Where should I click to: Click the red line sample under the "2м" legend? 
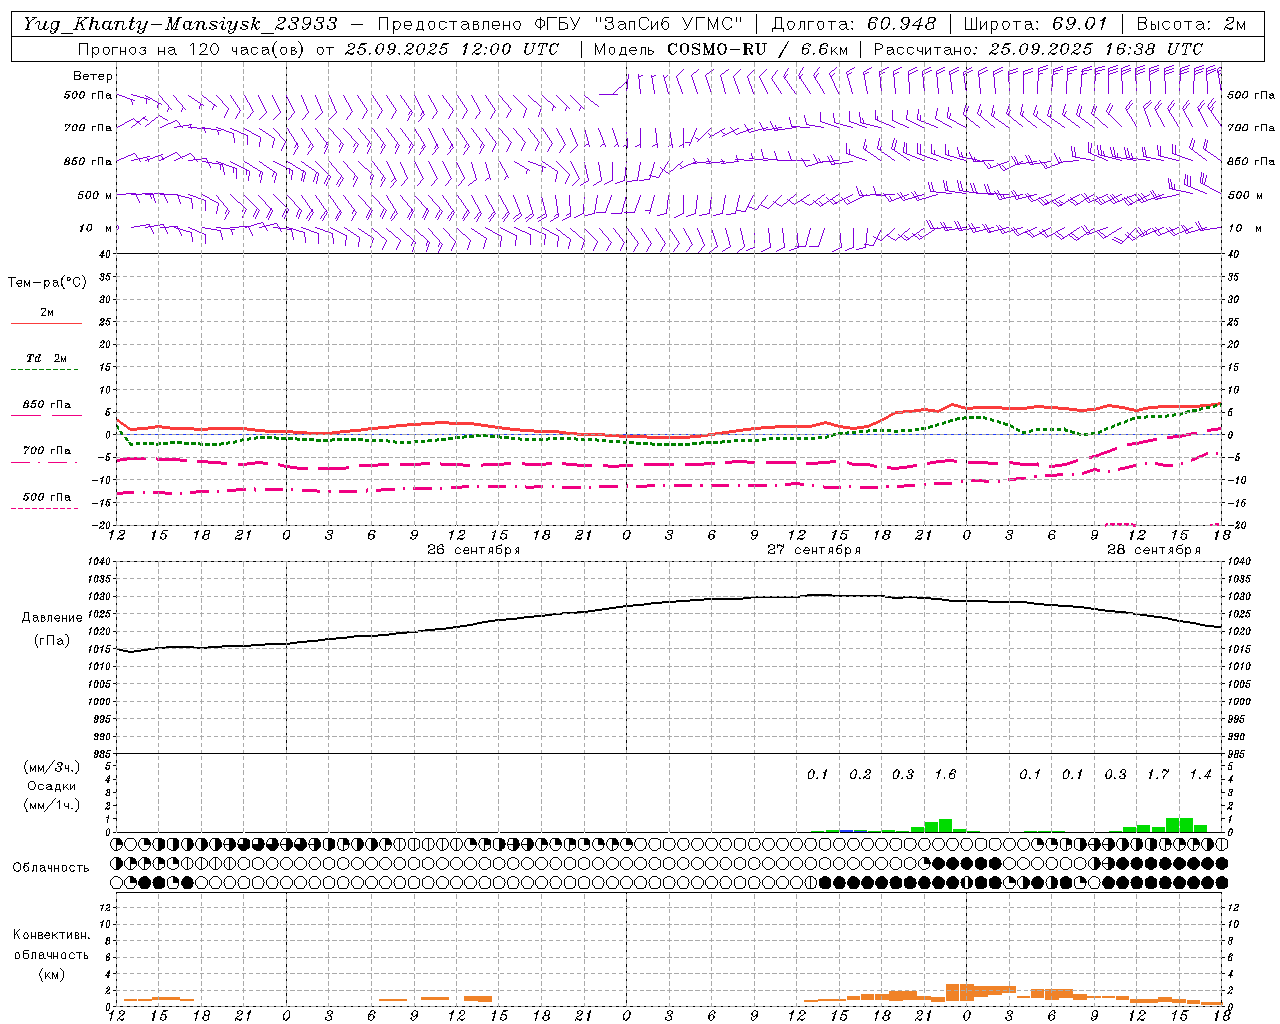46,323
